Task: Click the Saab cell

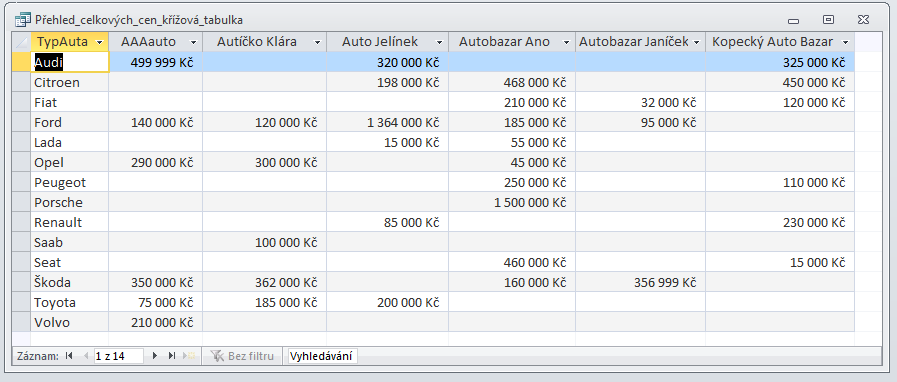Action: pyautogui.click(x=70, y=242)
